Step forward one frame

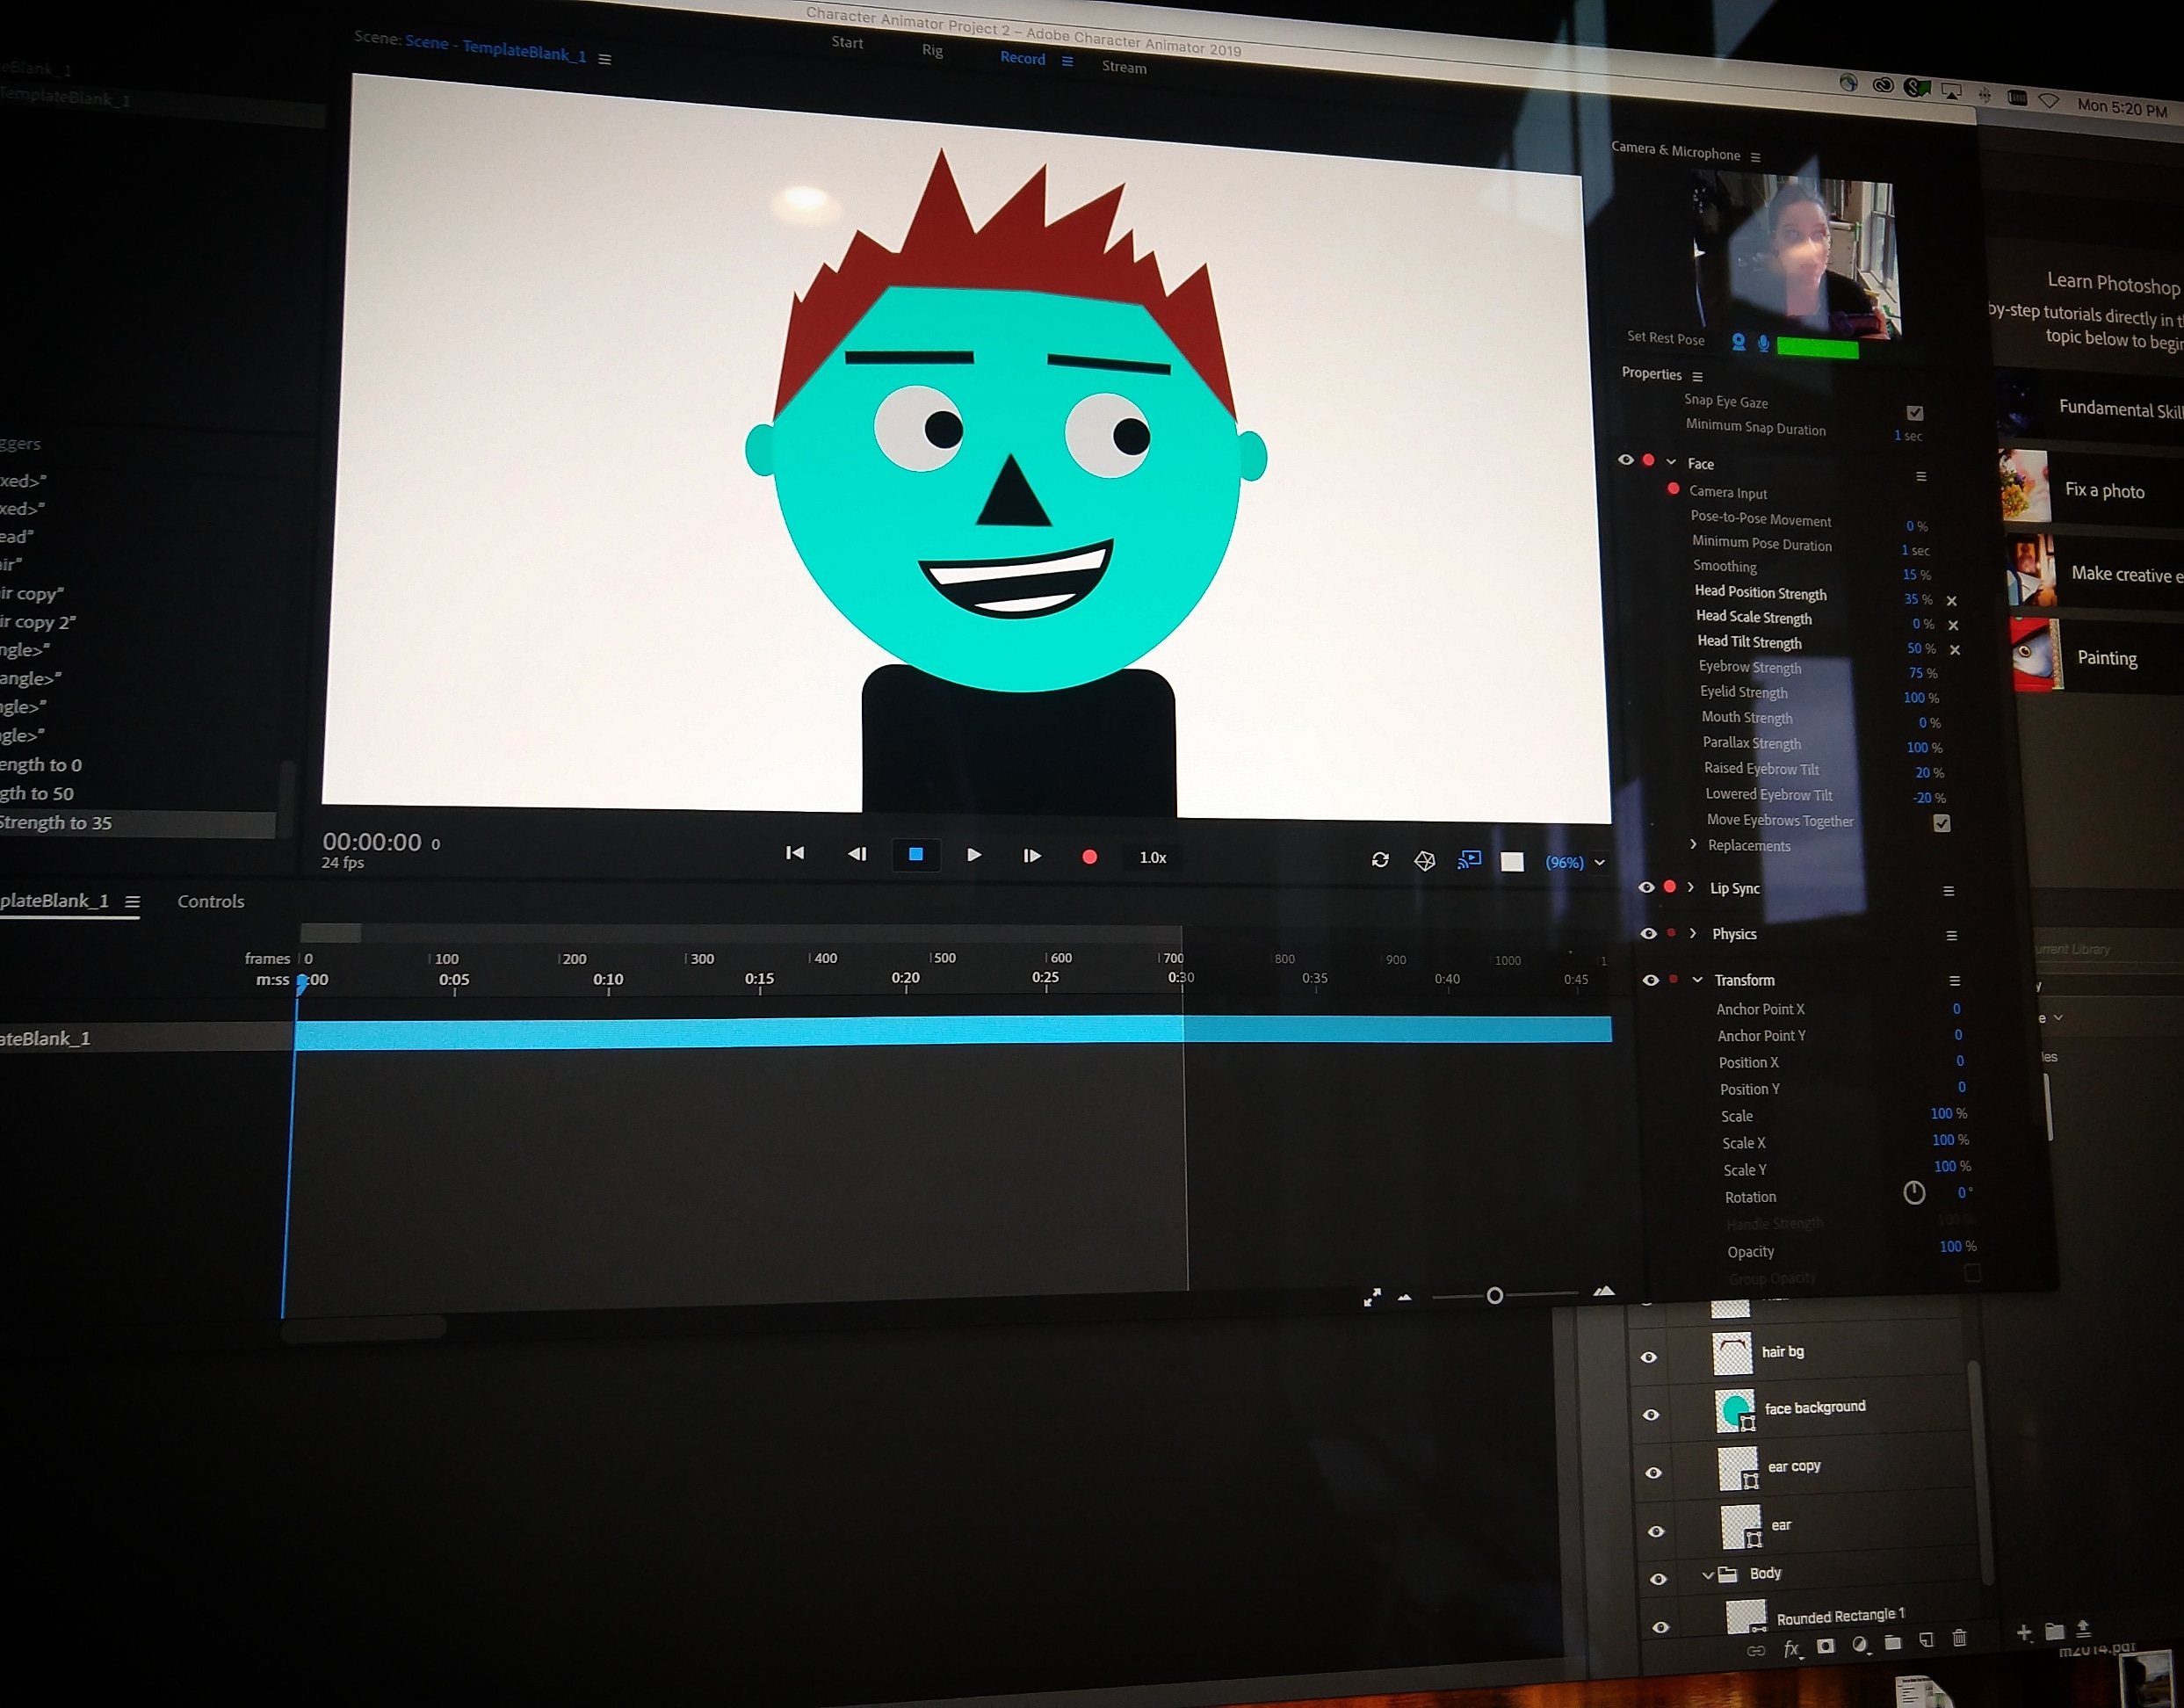pos(1032,856)
